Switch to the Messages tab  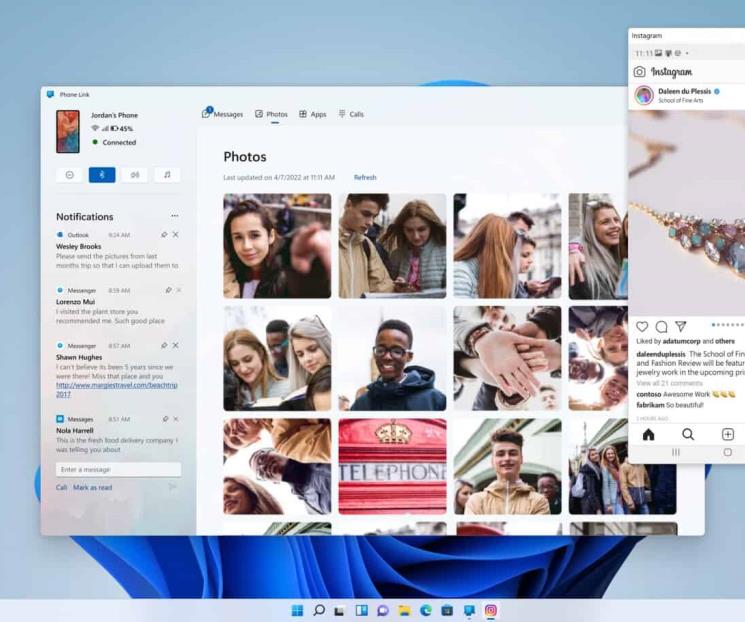point(223,114)
